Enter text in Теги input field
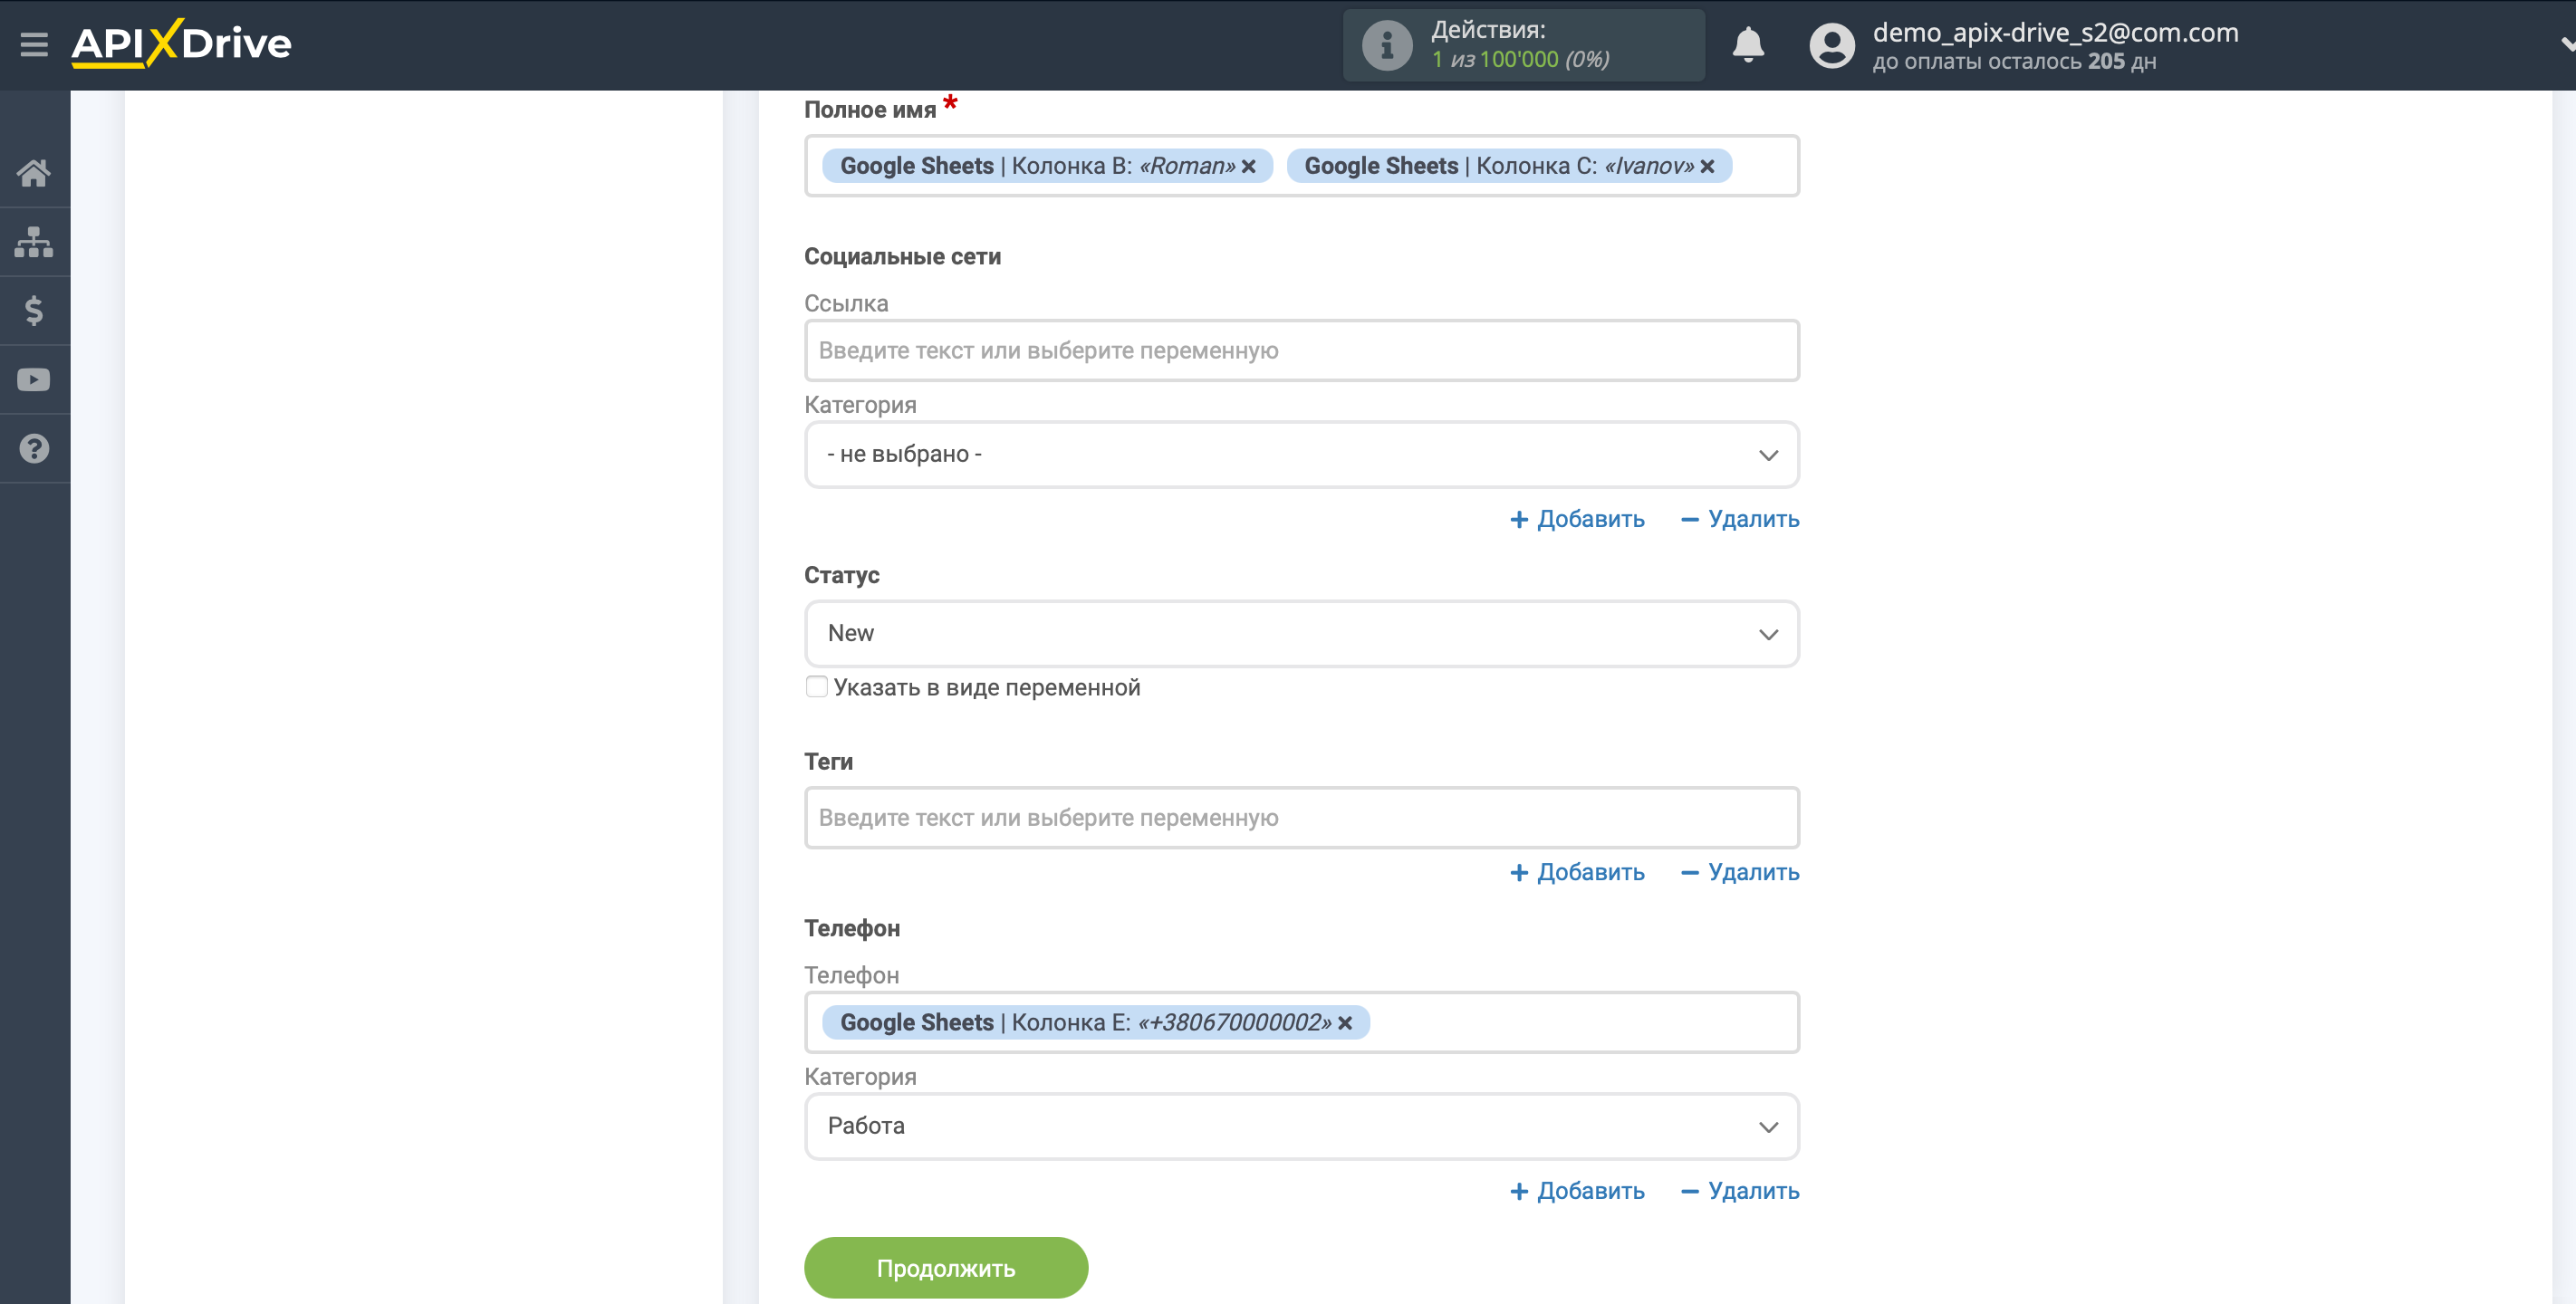The width and height of the screenshot is (2576, 1304). pyautogui.click(x=1302, y=817)
